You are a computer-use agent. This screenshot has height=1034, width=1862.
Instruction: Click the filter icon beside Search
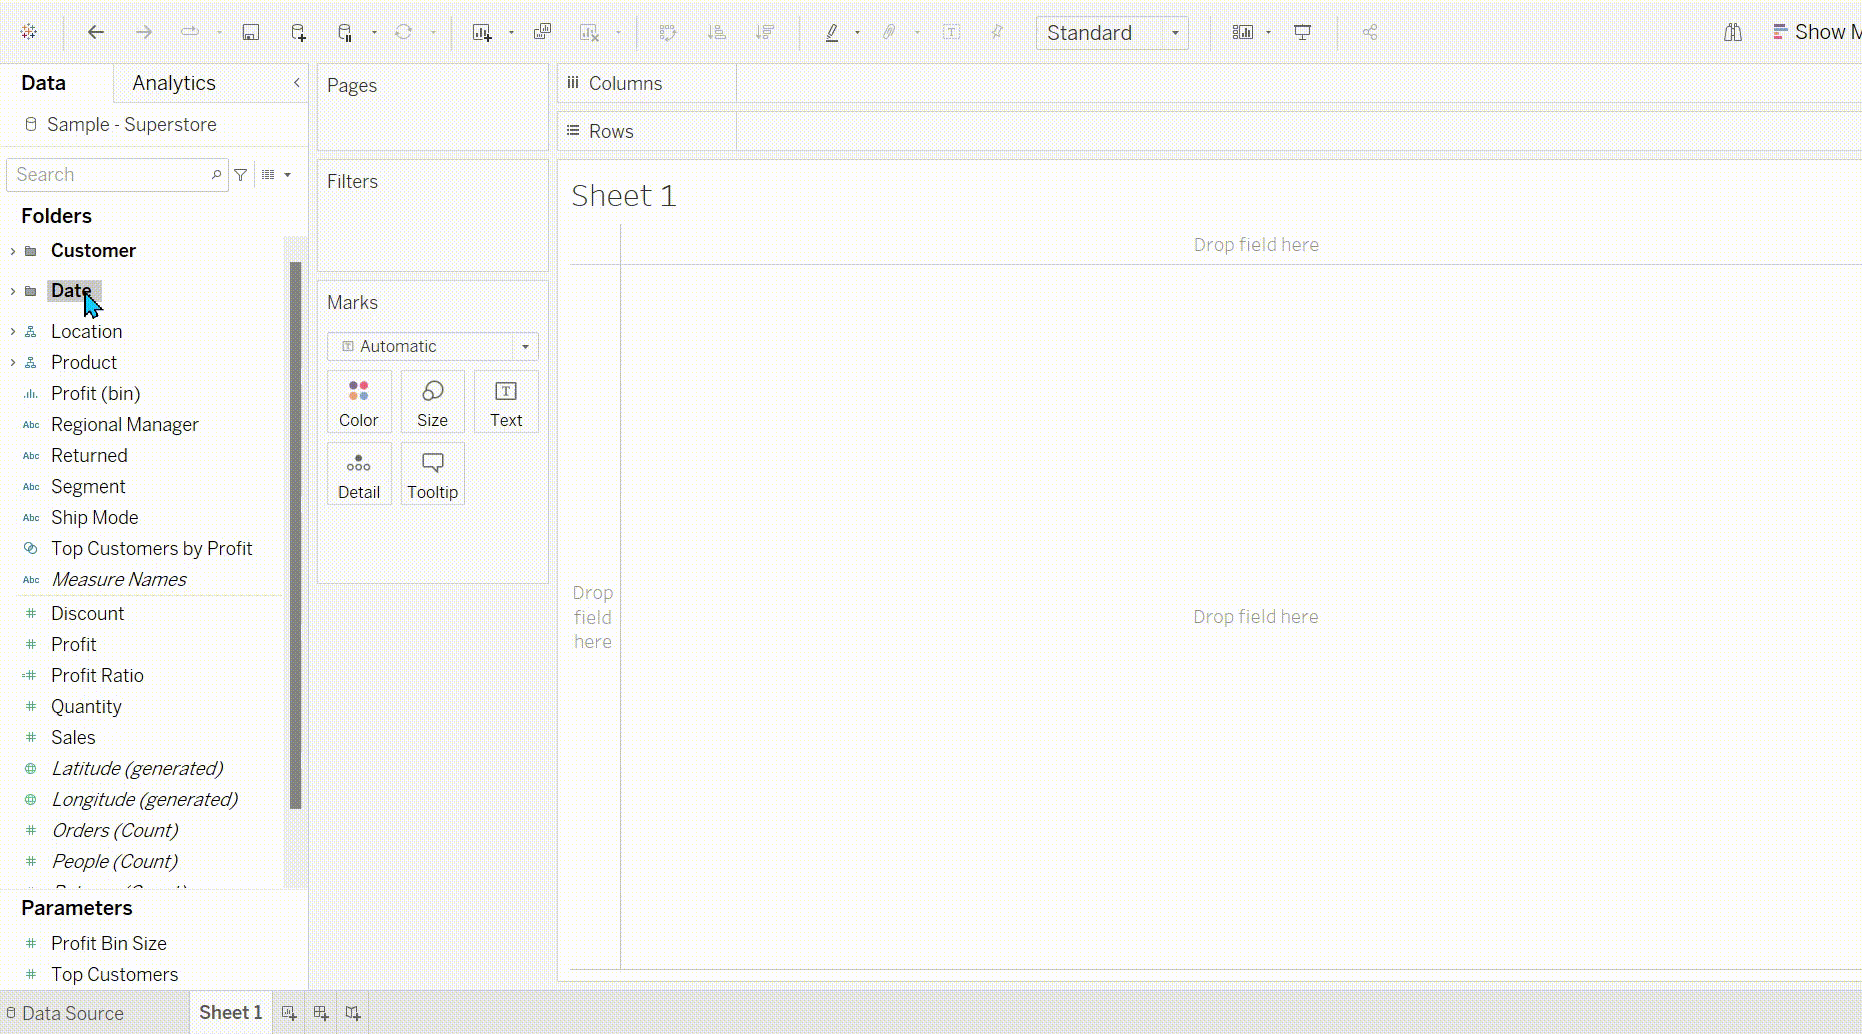(x=241, y=175)
